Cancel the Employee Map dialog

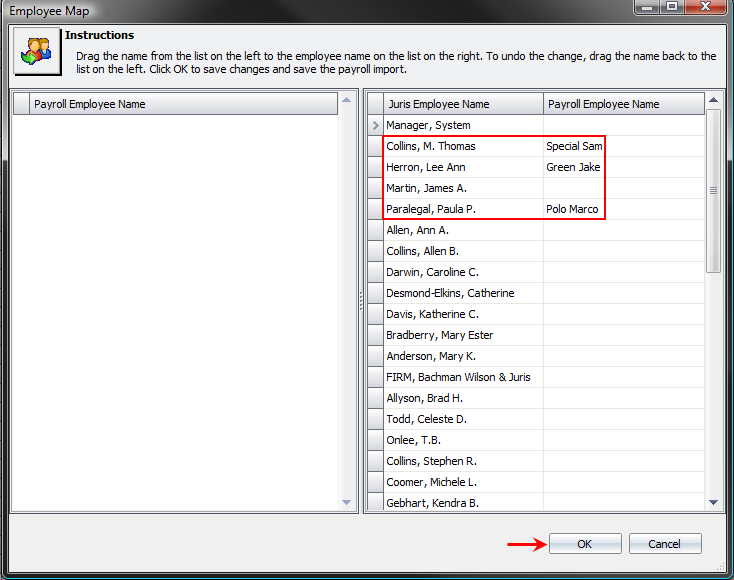(x=665, y=544)
